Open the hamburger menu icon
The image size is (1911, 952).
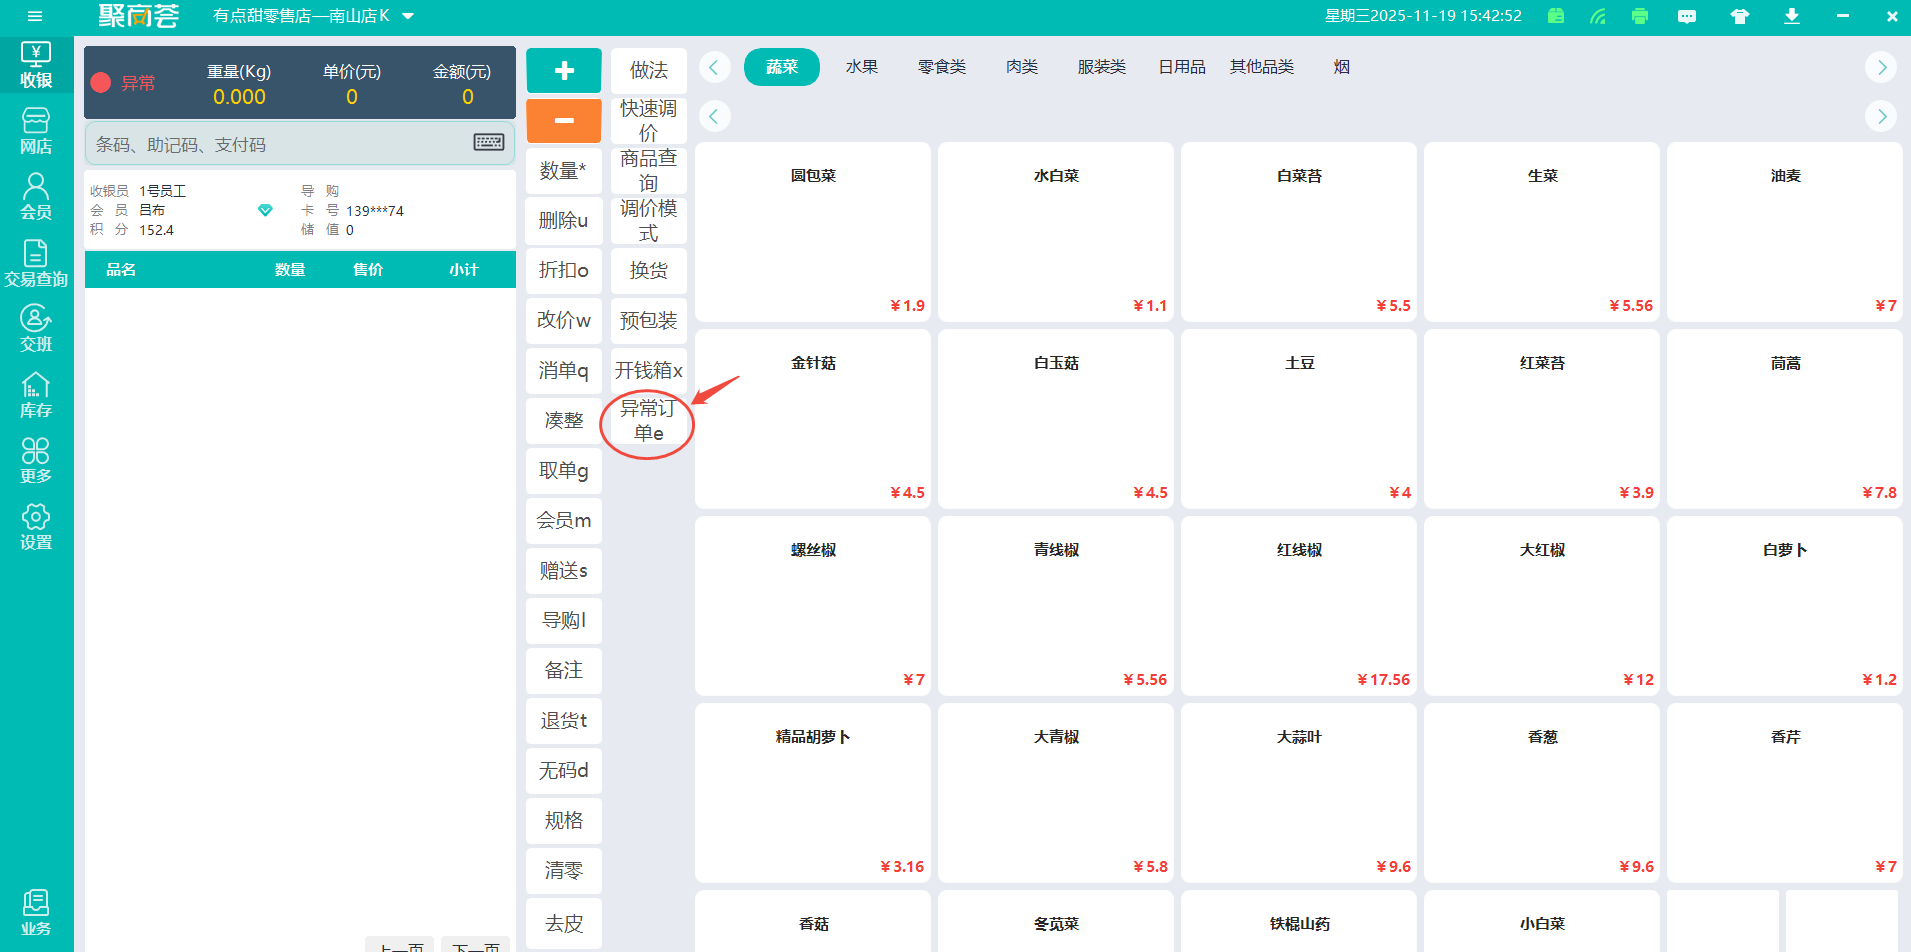[35, 16]
